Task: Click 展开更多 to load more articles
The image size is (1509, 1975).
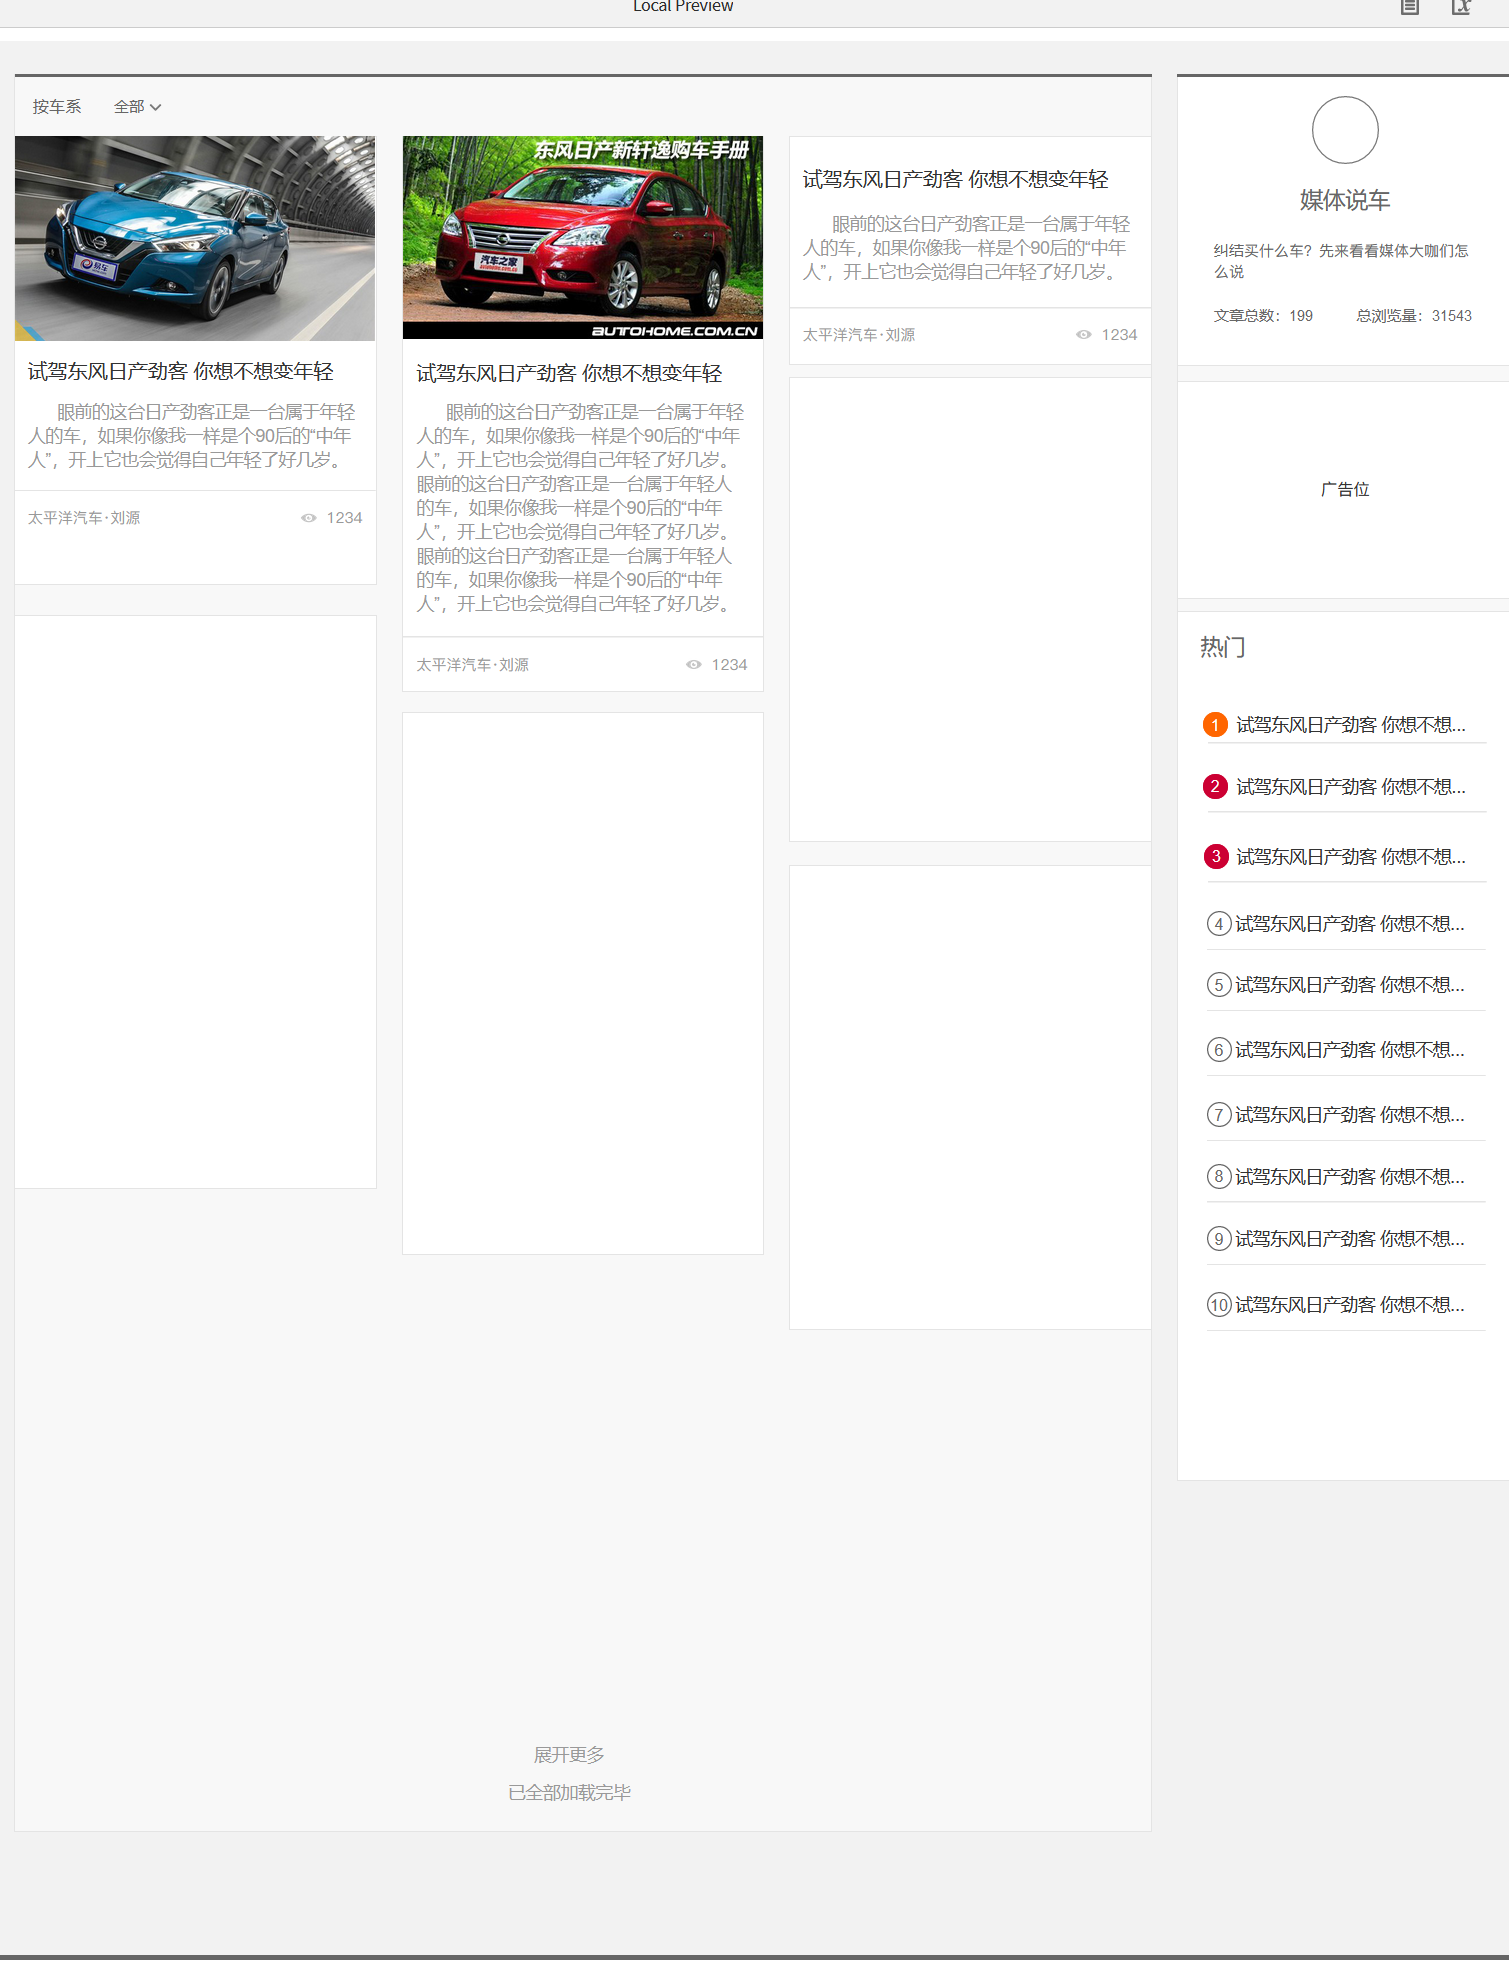Action: [x=569, y=1755]
